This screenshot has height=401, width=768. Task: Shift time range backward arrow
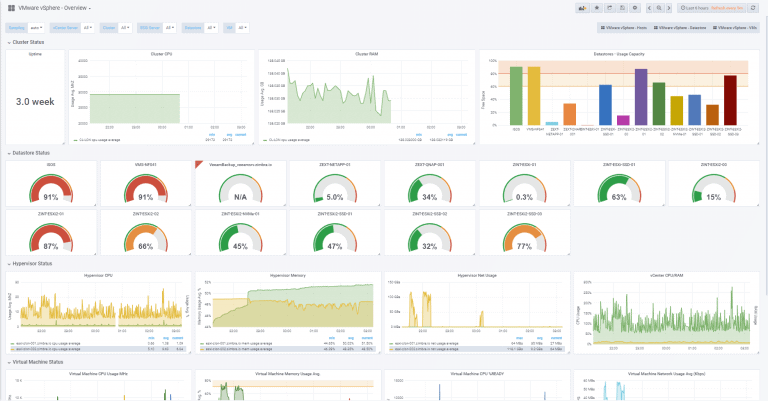(649, 8)
